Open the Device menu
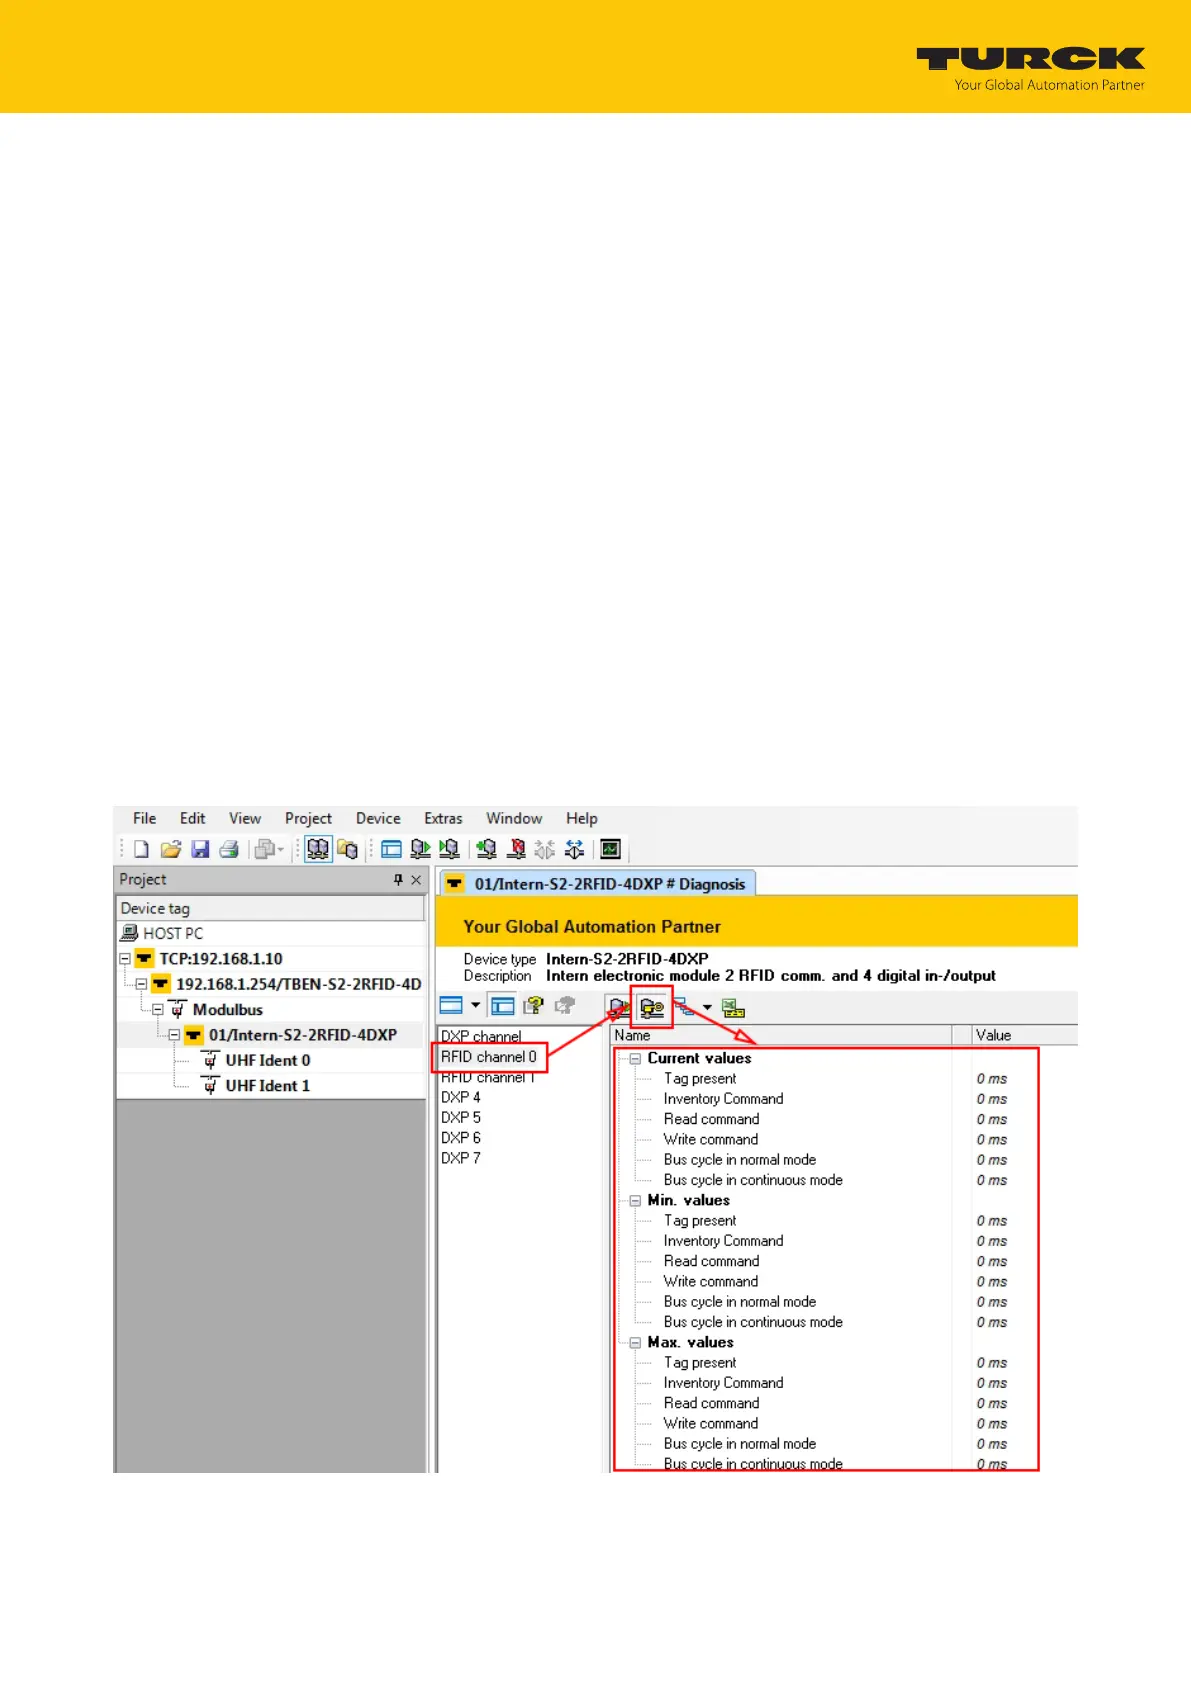This screenshot has height=1684, width=1191. point(378,818)
